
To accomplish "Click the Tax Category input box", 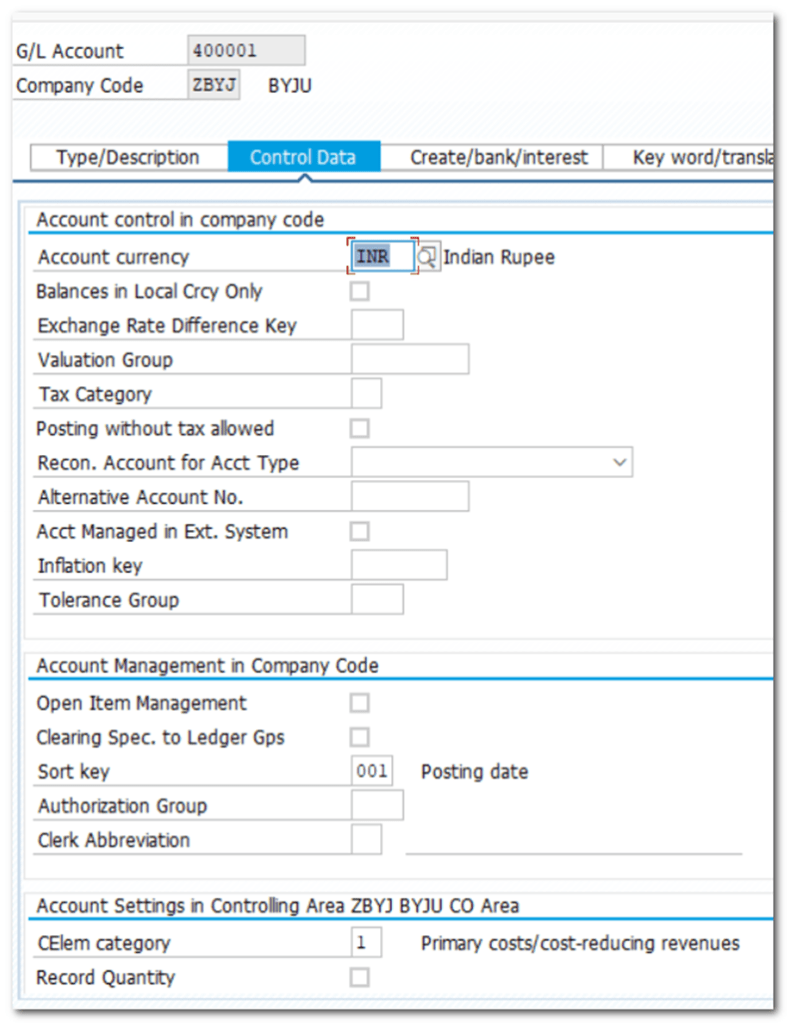I will (x=366, y=394).
